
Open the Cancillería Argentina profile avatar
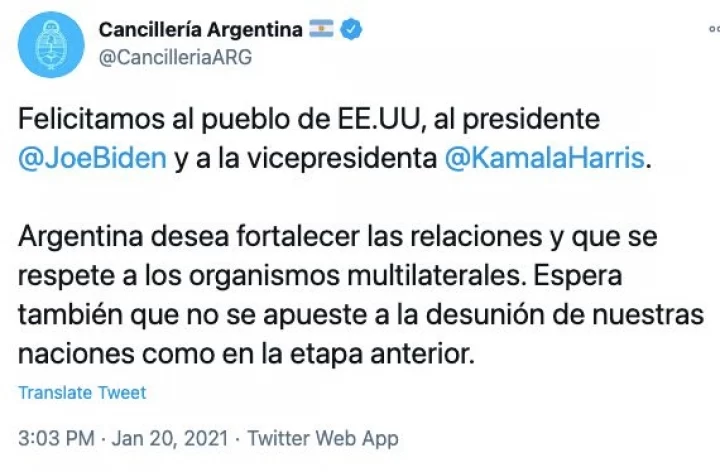[51, 45]
